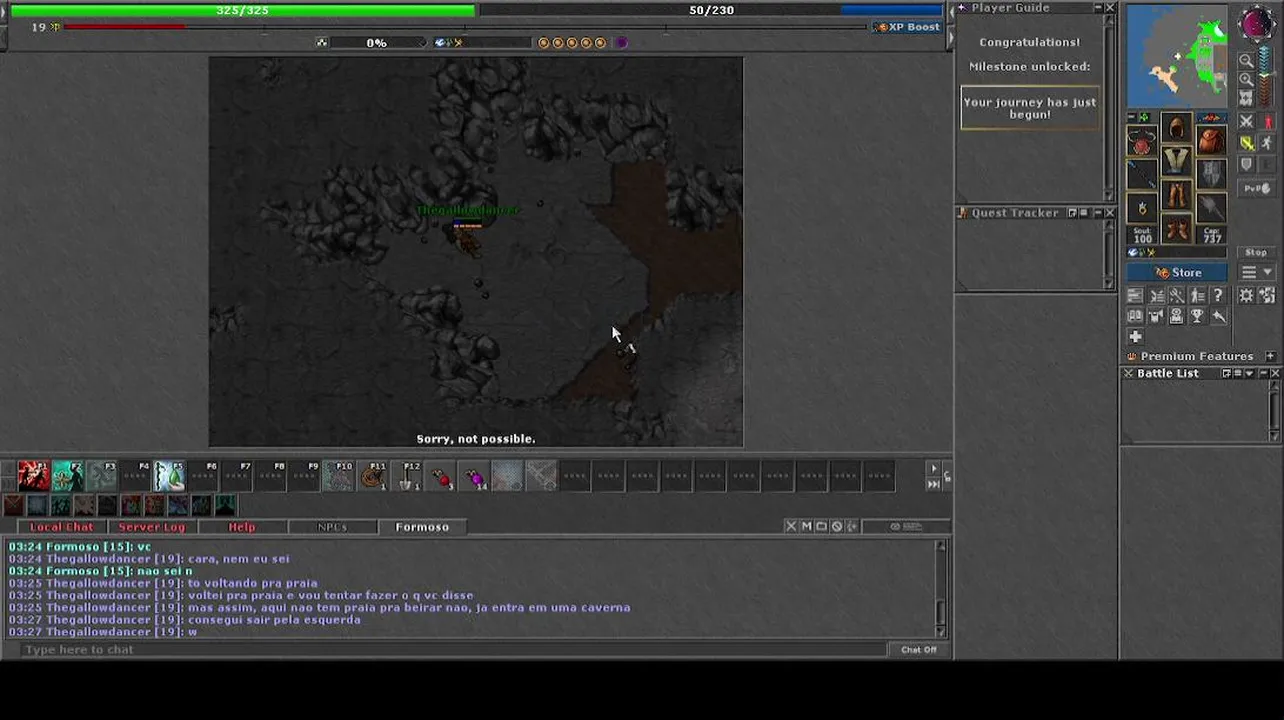Use the F1 red spell hotkey

(33, 476)
